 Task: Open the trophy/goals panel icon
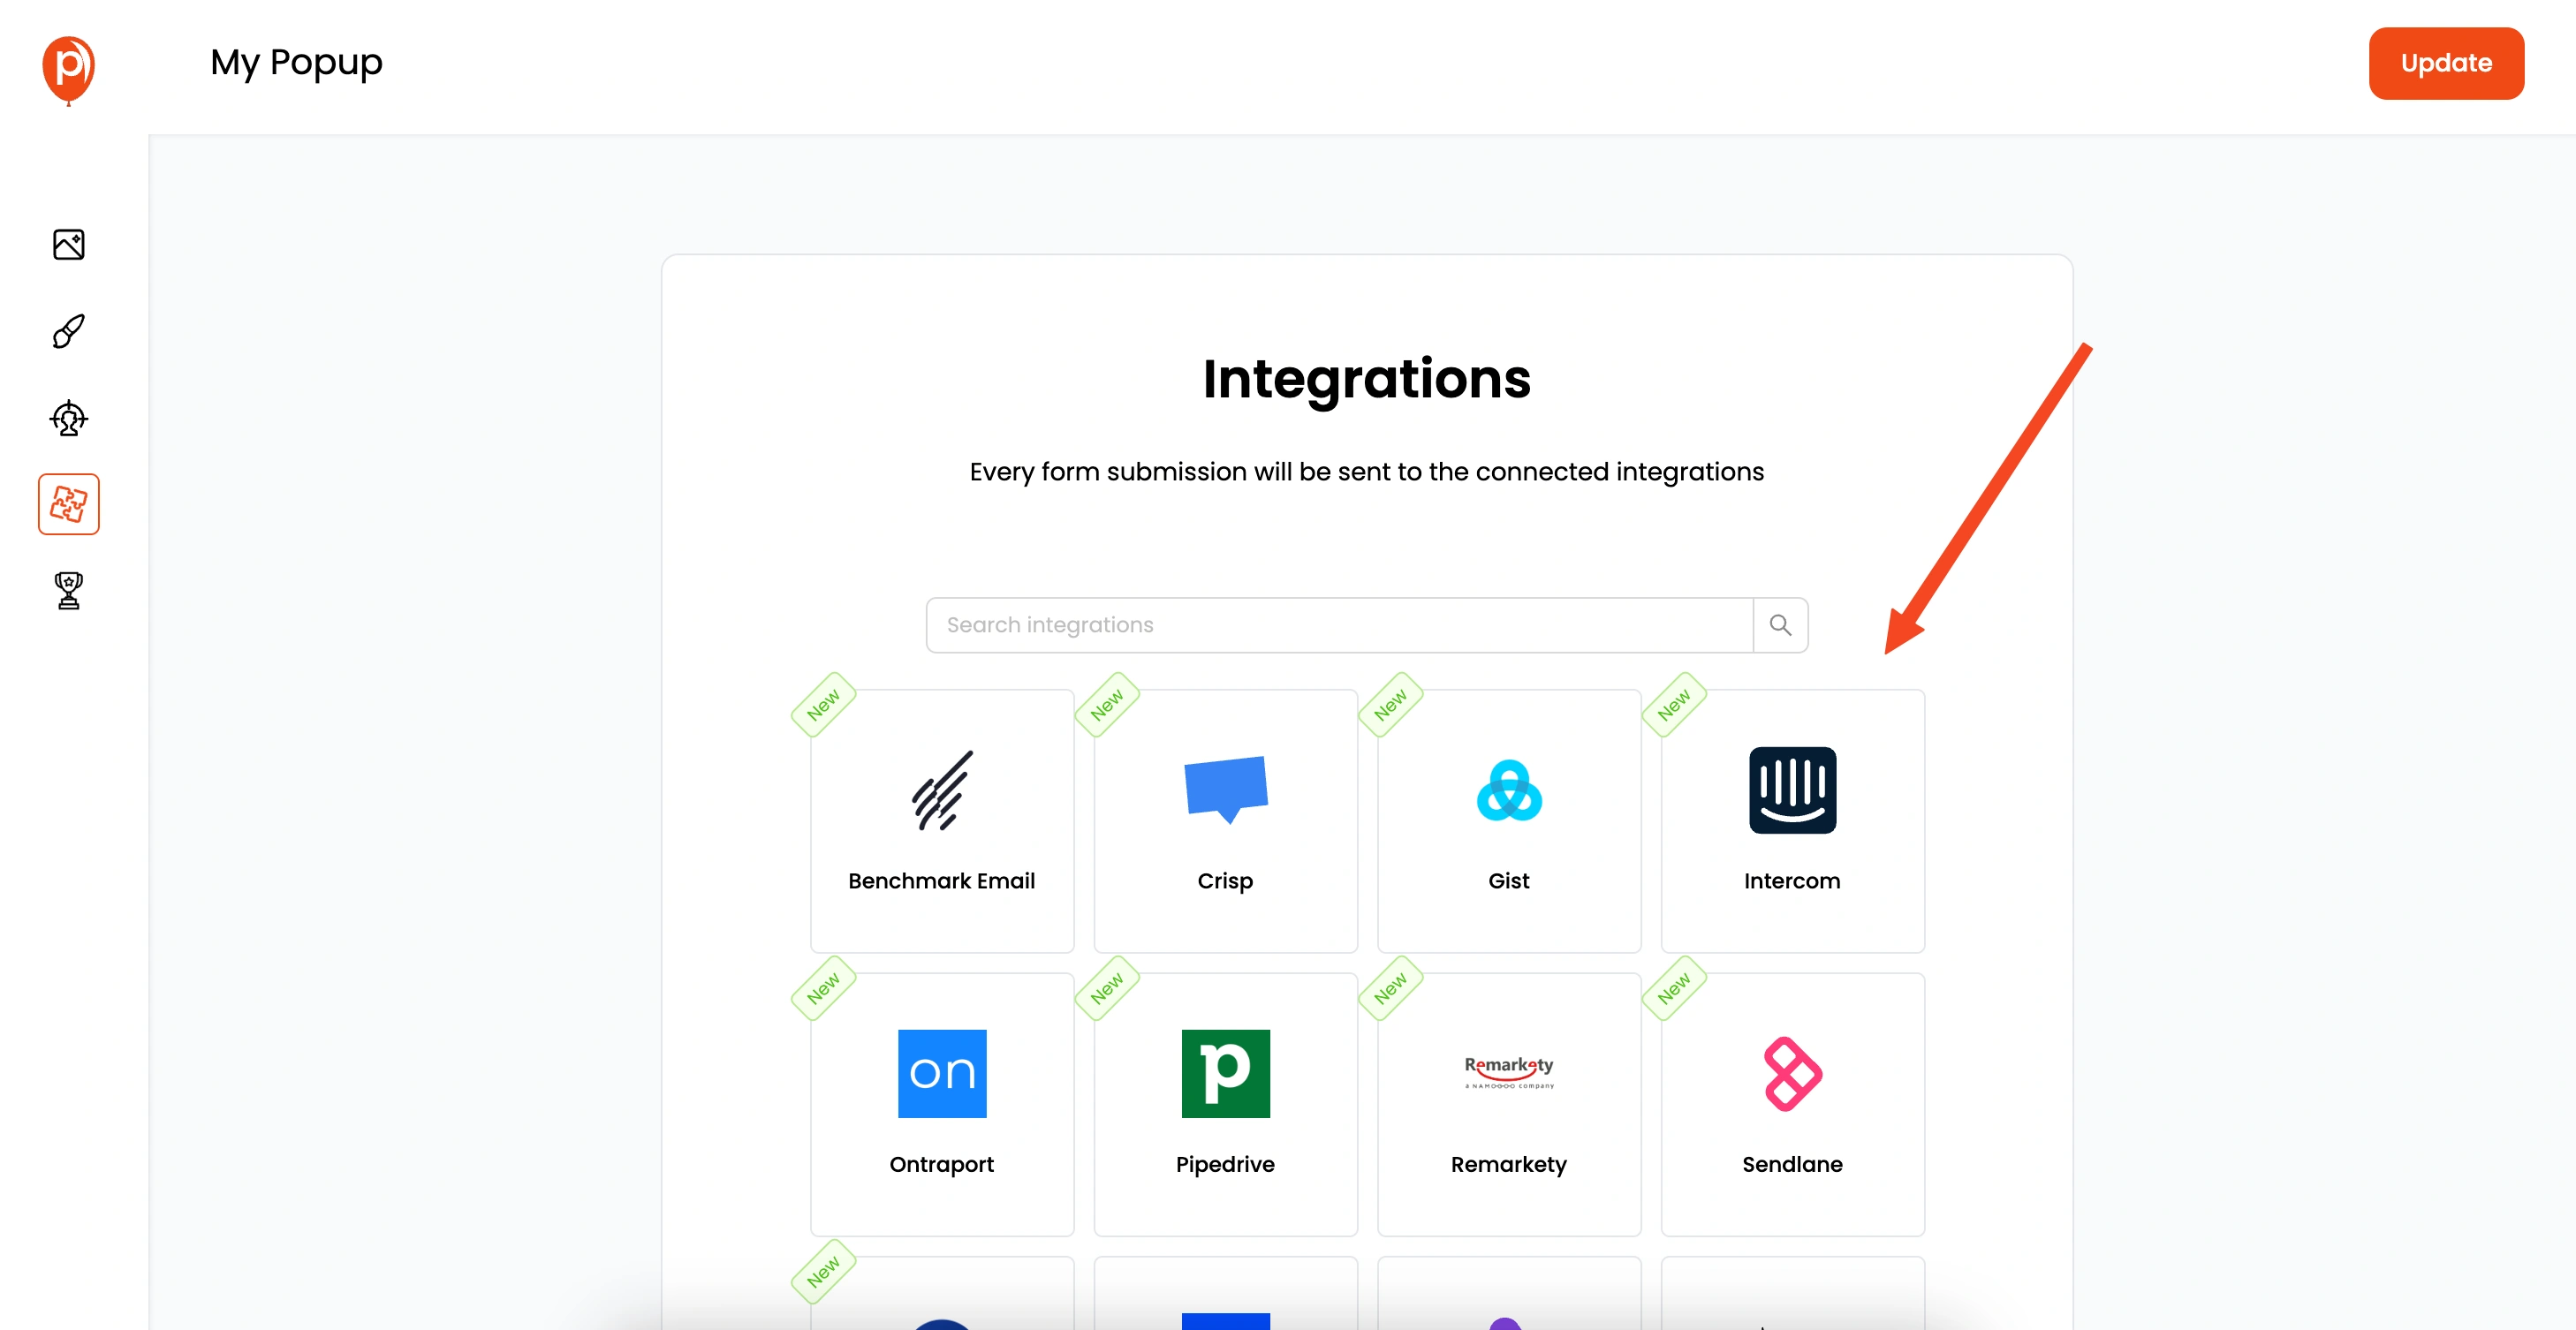click(68, 590)
